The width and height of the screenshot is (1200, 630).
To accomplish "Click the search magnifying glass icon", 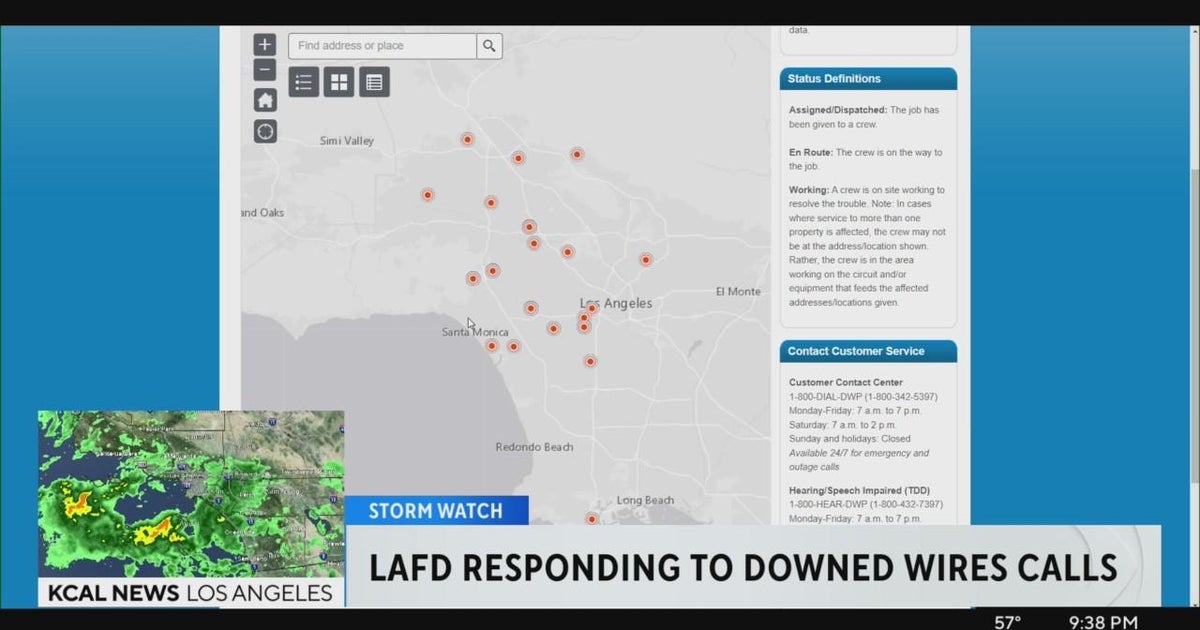I will [x=489, y=45].
